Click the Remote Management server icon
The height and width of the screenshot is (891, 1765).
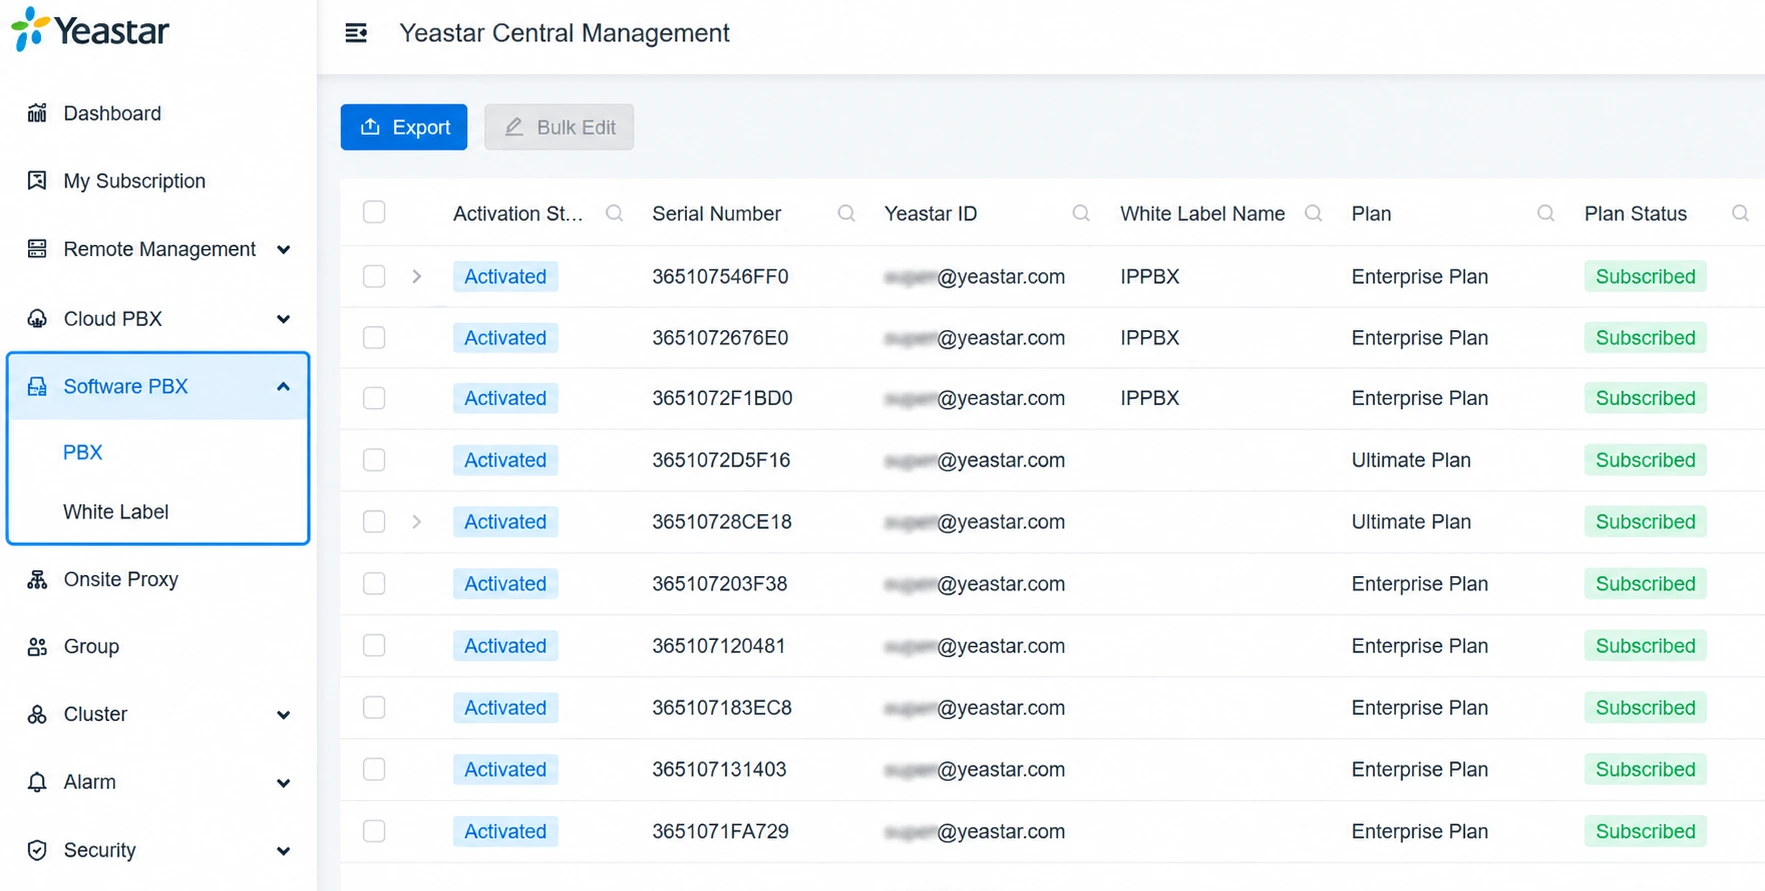click(37, 249)
